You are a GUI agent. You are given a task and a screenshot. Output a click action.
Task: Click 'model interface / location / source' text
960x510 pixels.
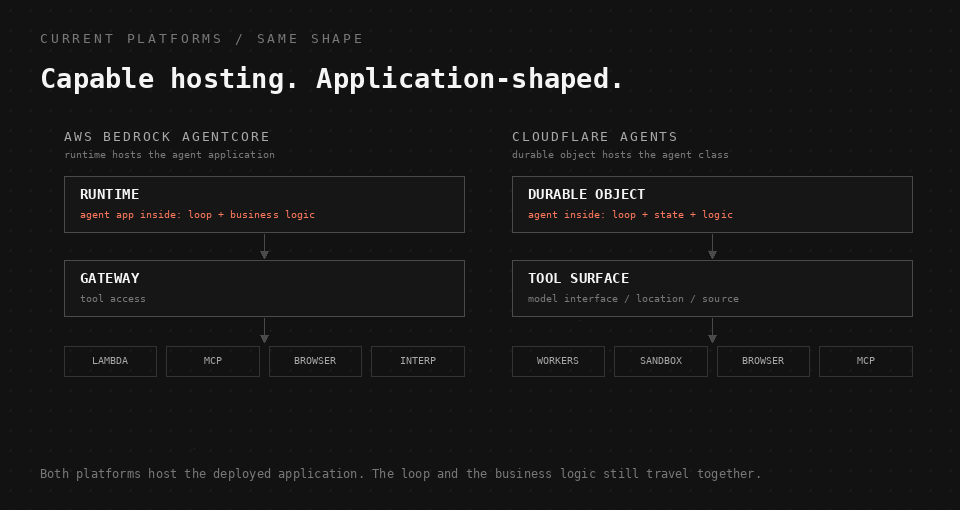click(633, 299)
